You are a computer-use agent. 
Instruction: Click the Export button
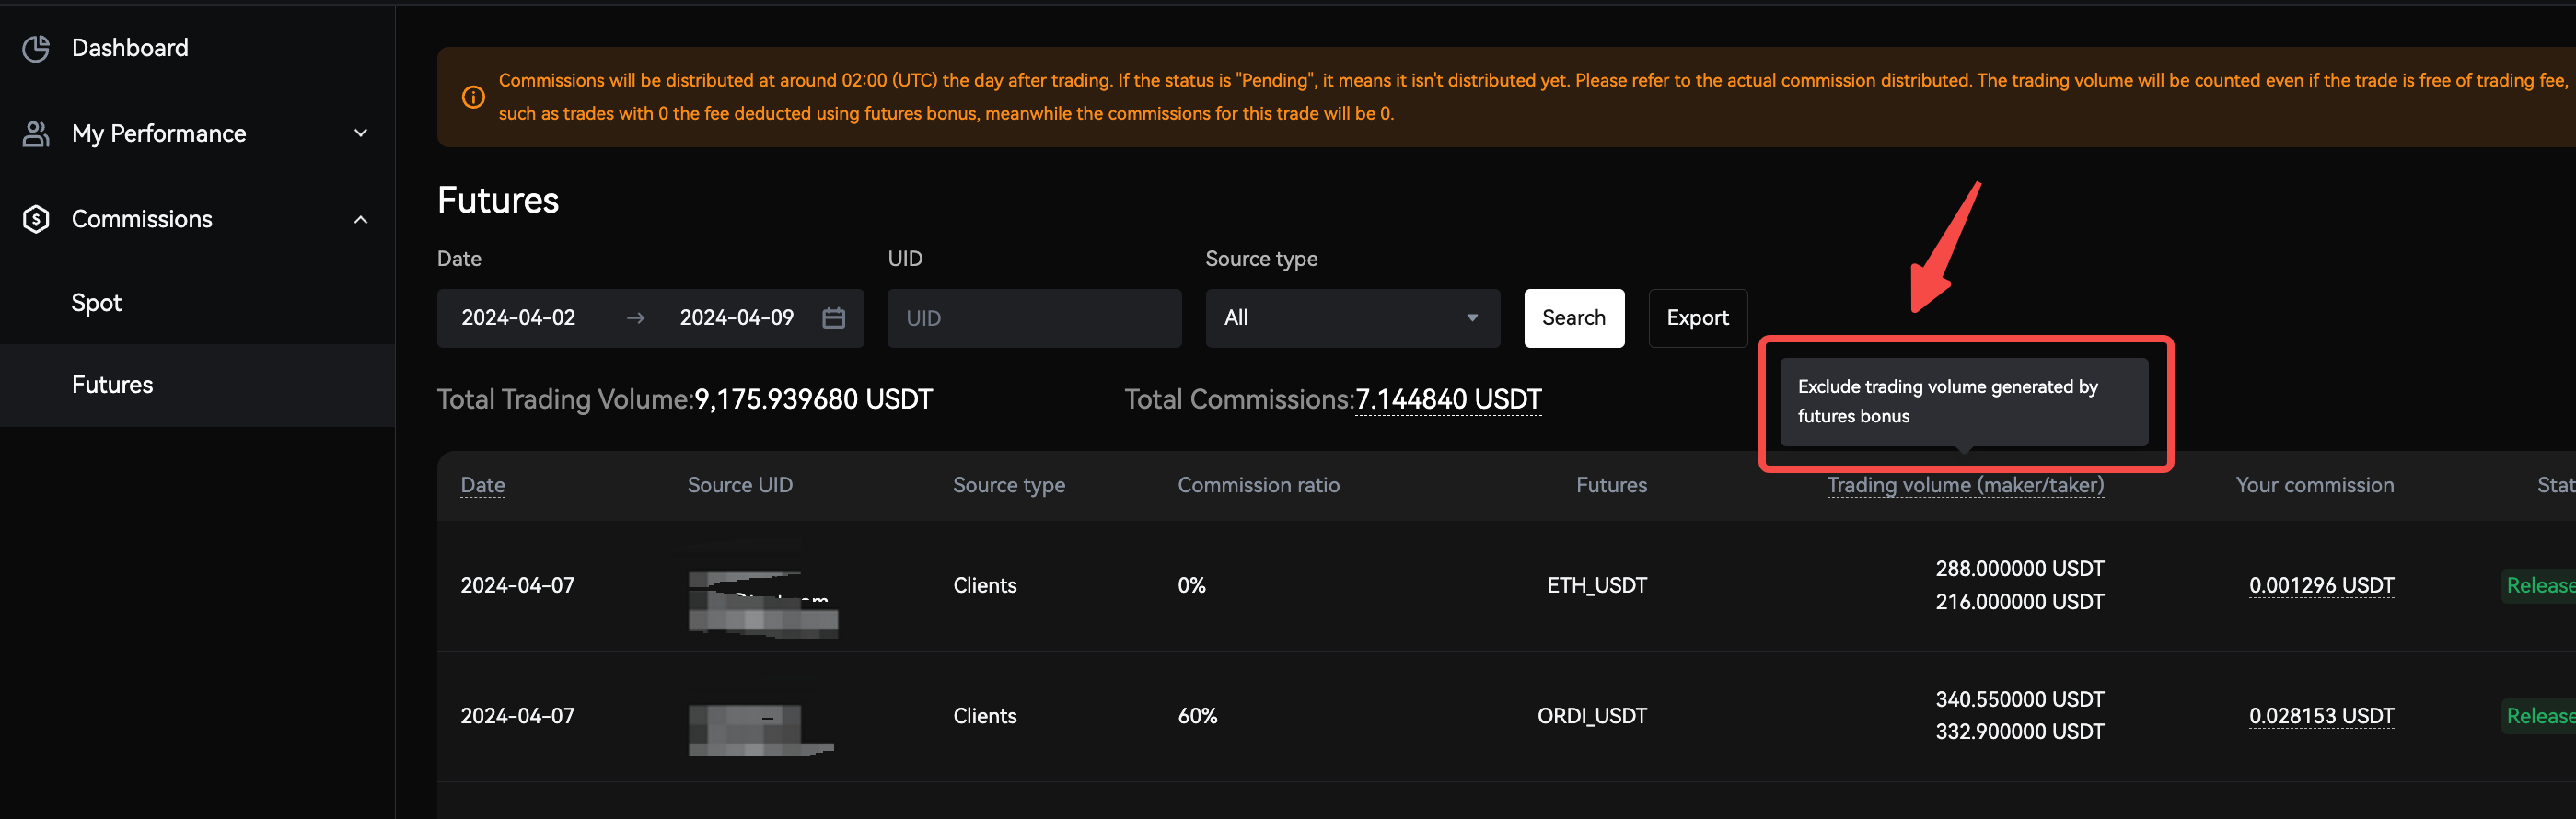pyautogui.click(x=1696, y=318)
